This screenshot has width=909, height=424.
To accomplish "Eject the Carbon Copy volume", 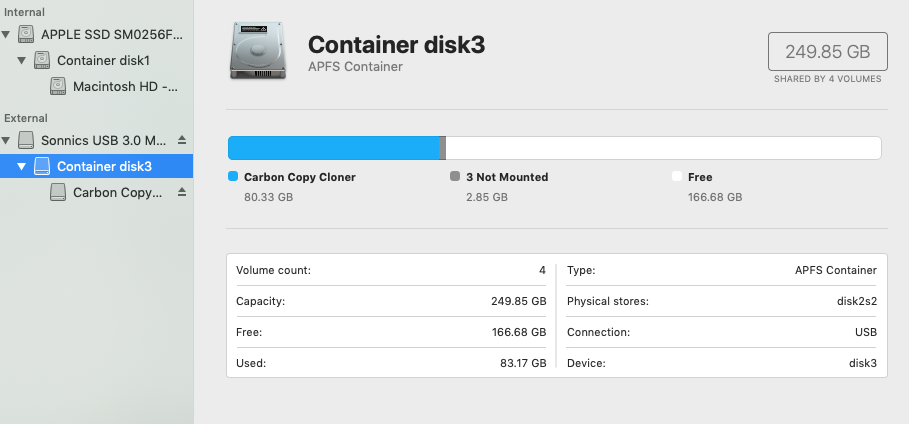I will click(181, 192).
